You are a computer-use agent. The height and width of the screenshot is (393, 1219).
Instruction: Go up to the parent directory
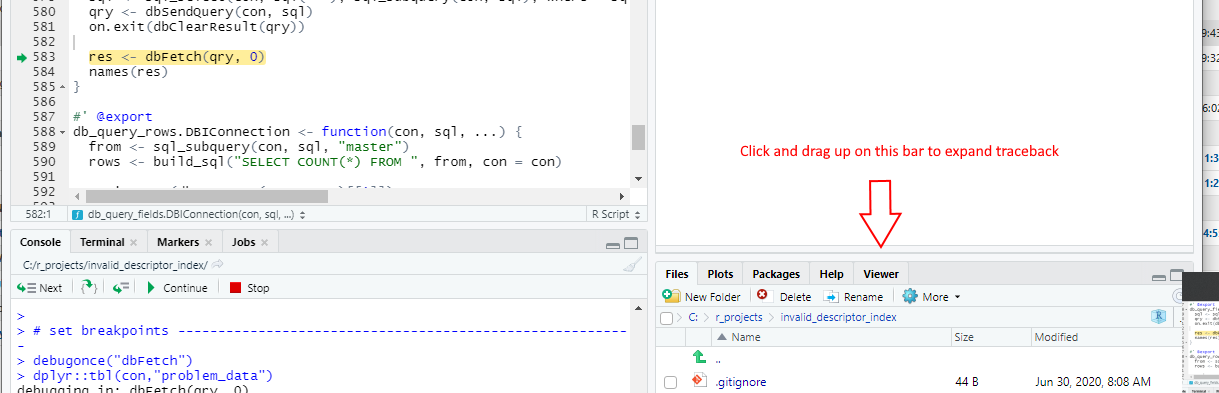[x=700, y=357]
